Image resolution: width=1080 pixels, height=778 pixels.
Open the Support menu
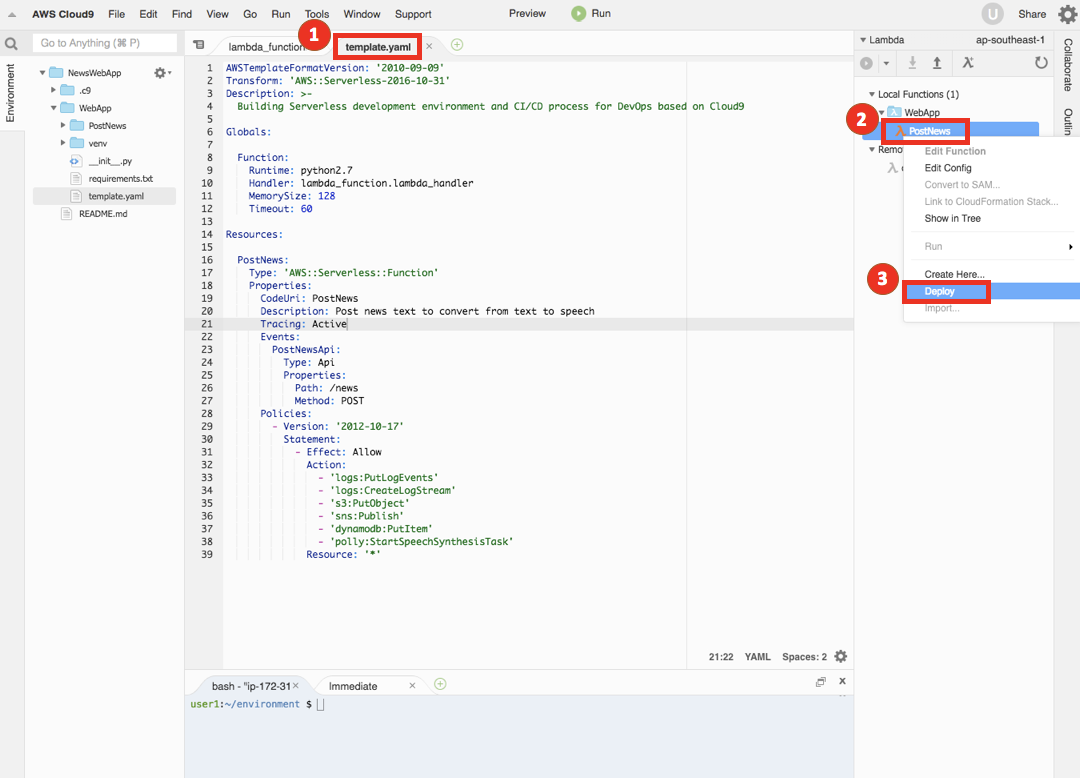[413, 14]
